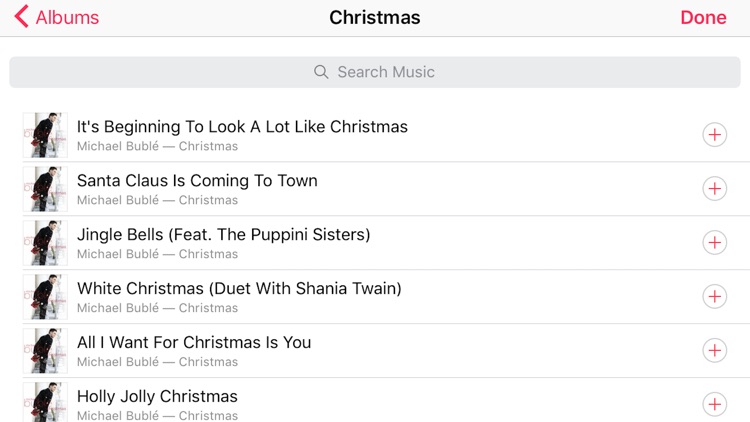This screenshot has height=422, width=750.
Task: Tap album artwork for first Christmas track
Action: [45, 135]
